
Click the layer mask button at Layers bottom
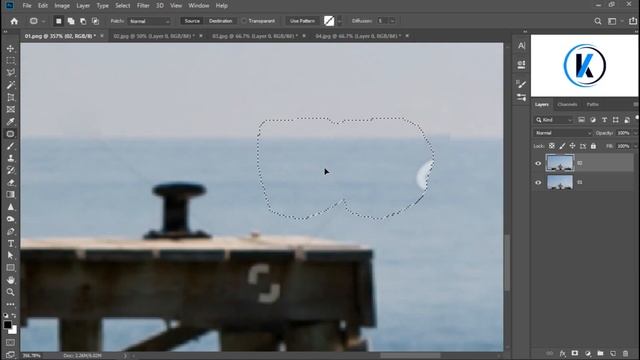(x=575, y=353)
